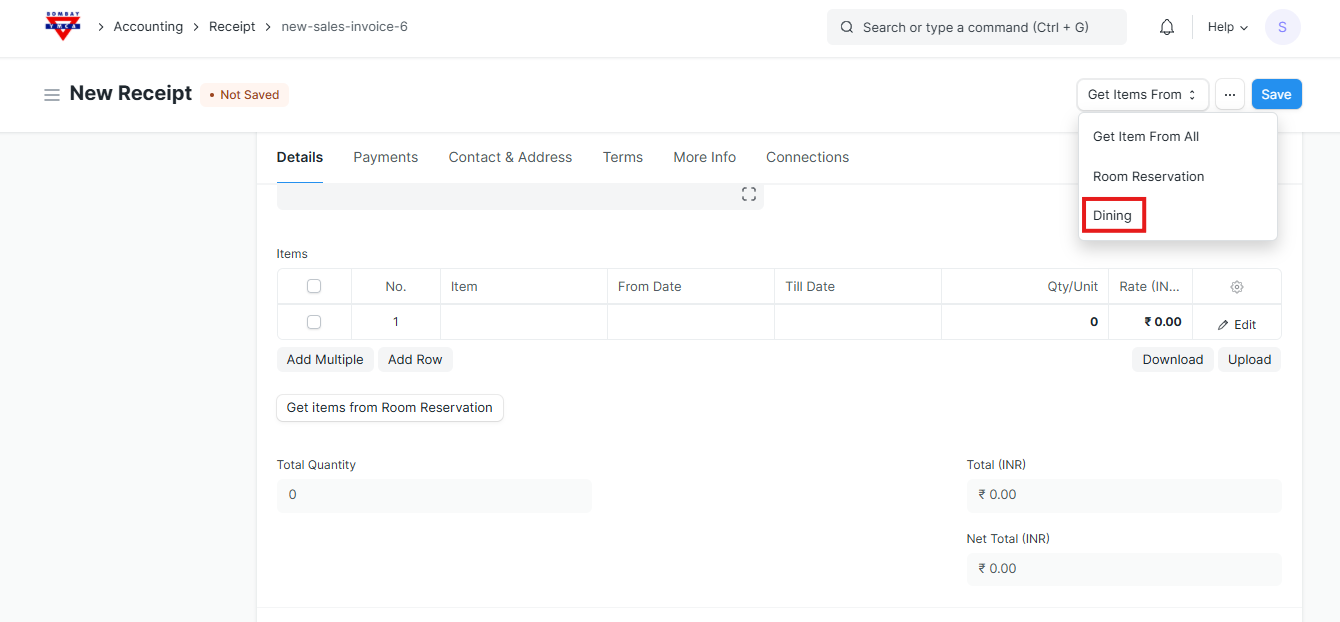
Task: Click Get items from Room Reservation button
Action: pyautogui.click(x=389, y=407)
